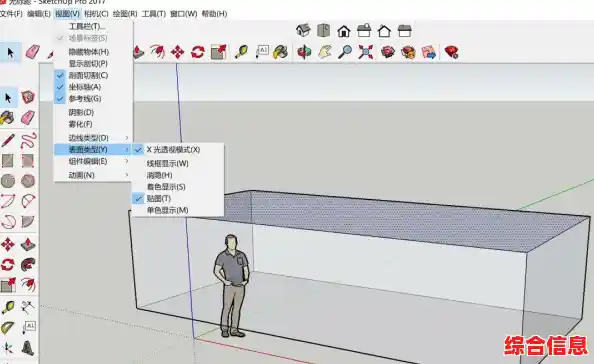
Task: Expand the 动画(N) submenu
Action: pyautogui.click(x=93, y=175)
